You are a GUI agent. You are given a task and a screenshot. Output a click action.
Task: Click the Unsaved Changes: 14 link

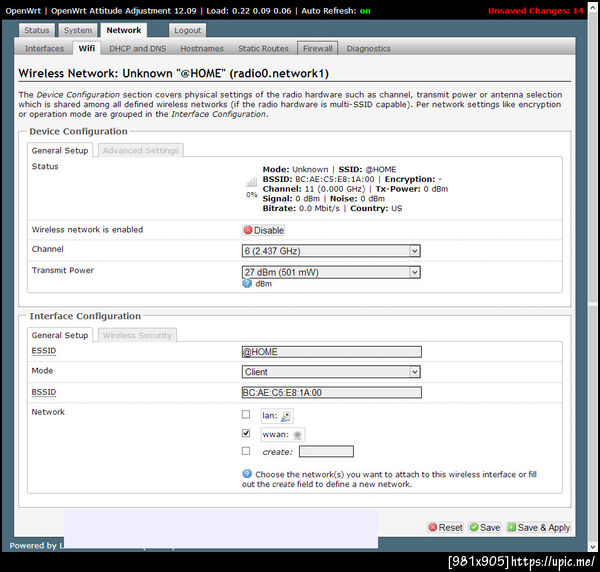click(536, 11)
